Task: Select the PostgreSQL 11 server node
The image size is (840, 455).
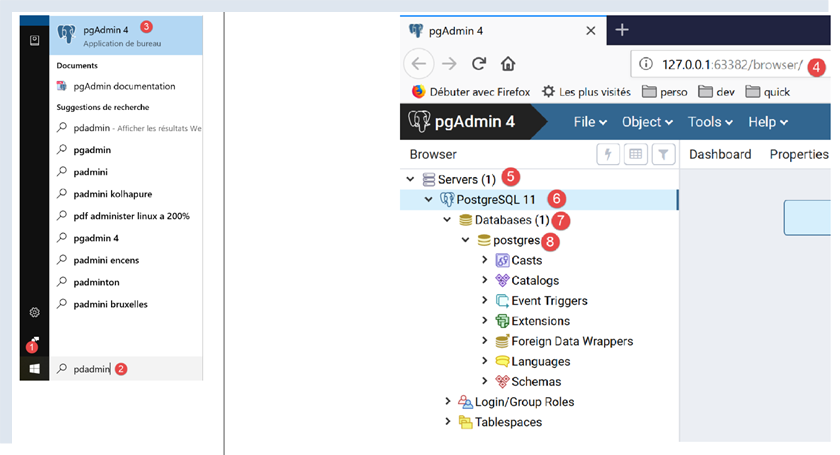Action: (494, 199)
